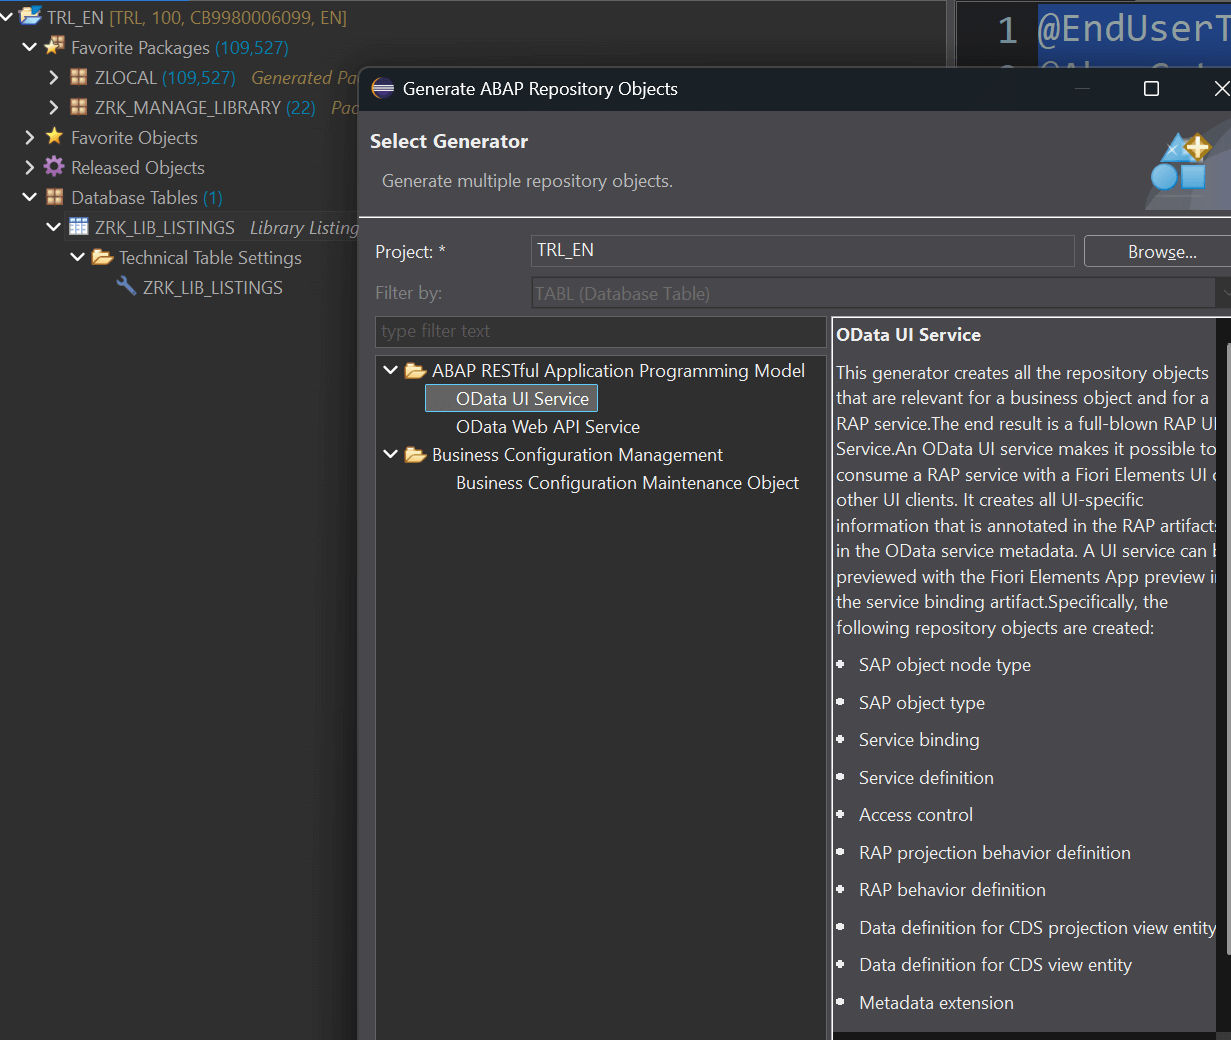The height and width of the screenshot is (1040, 1231).
Task: Collapse the Database Tables node
Action: tap(30, 197)
